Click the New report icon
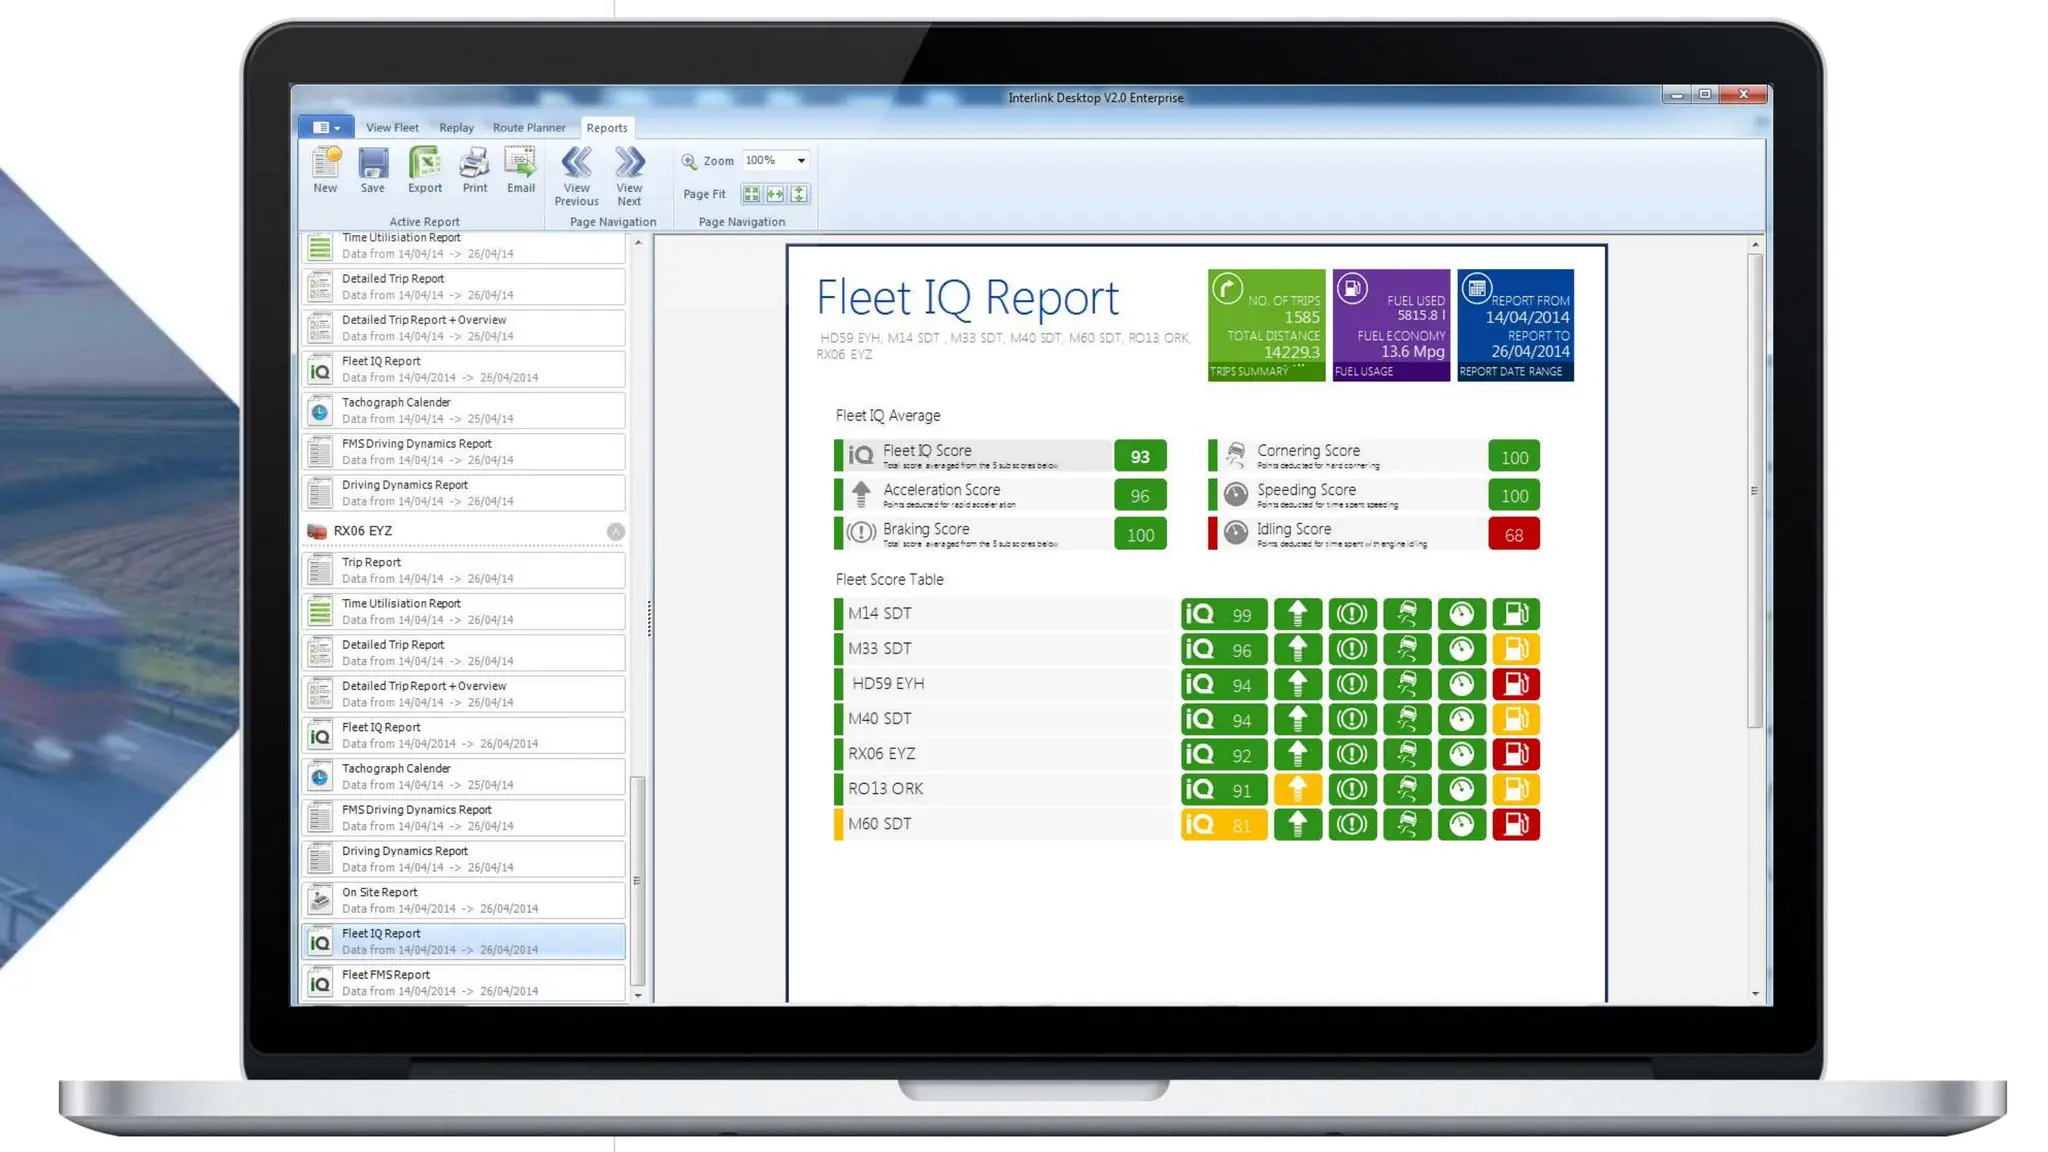 point(325,164)
